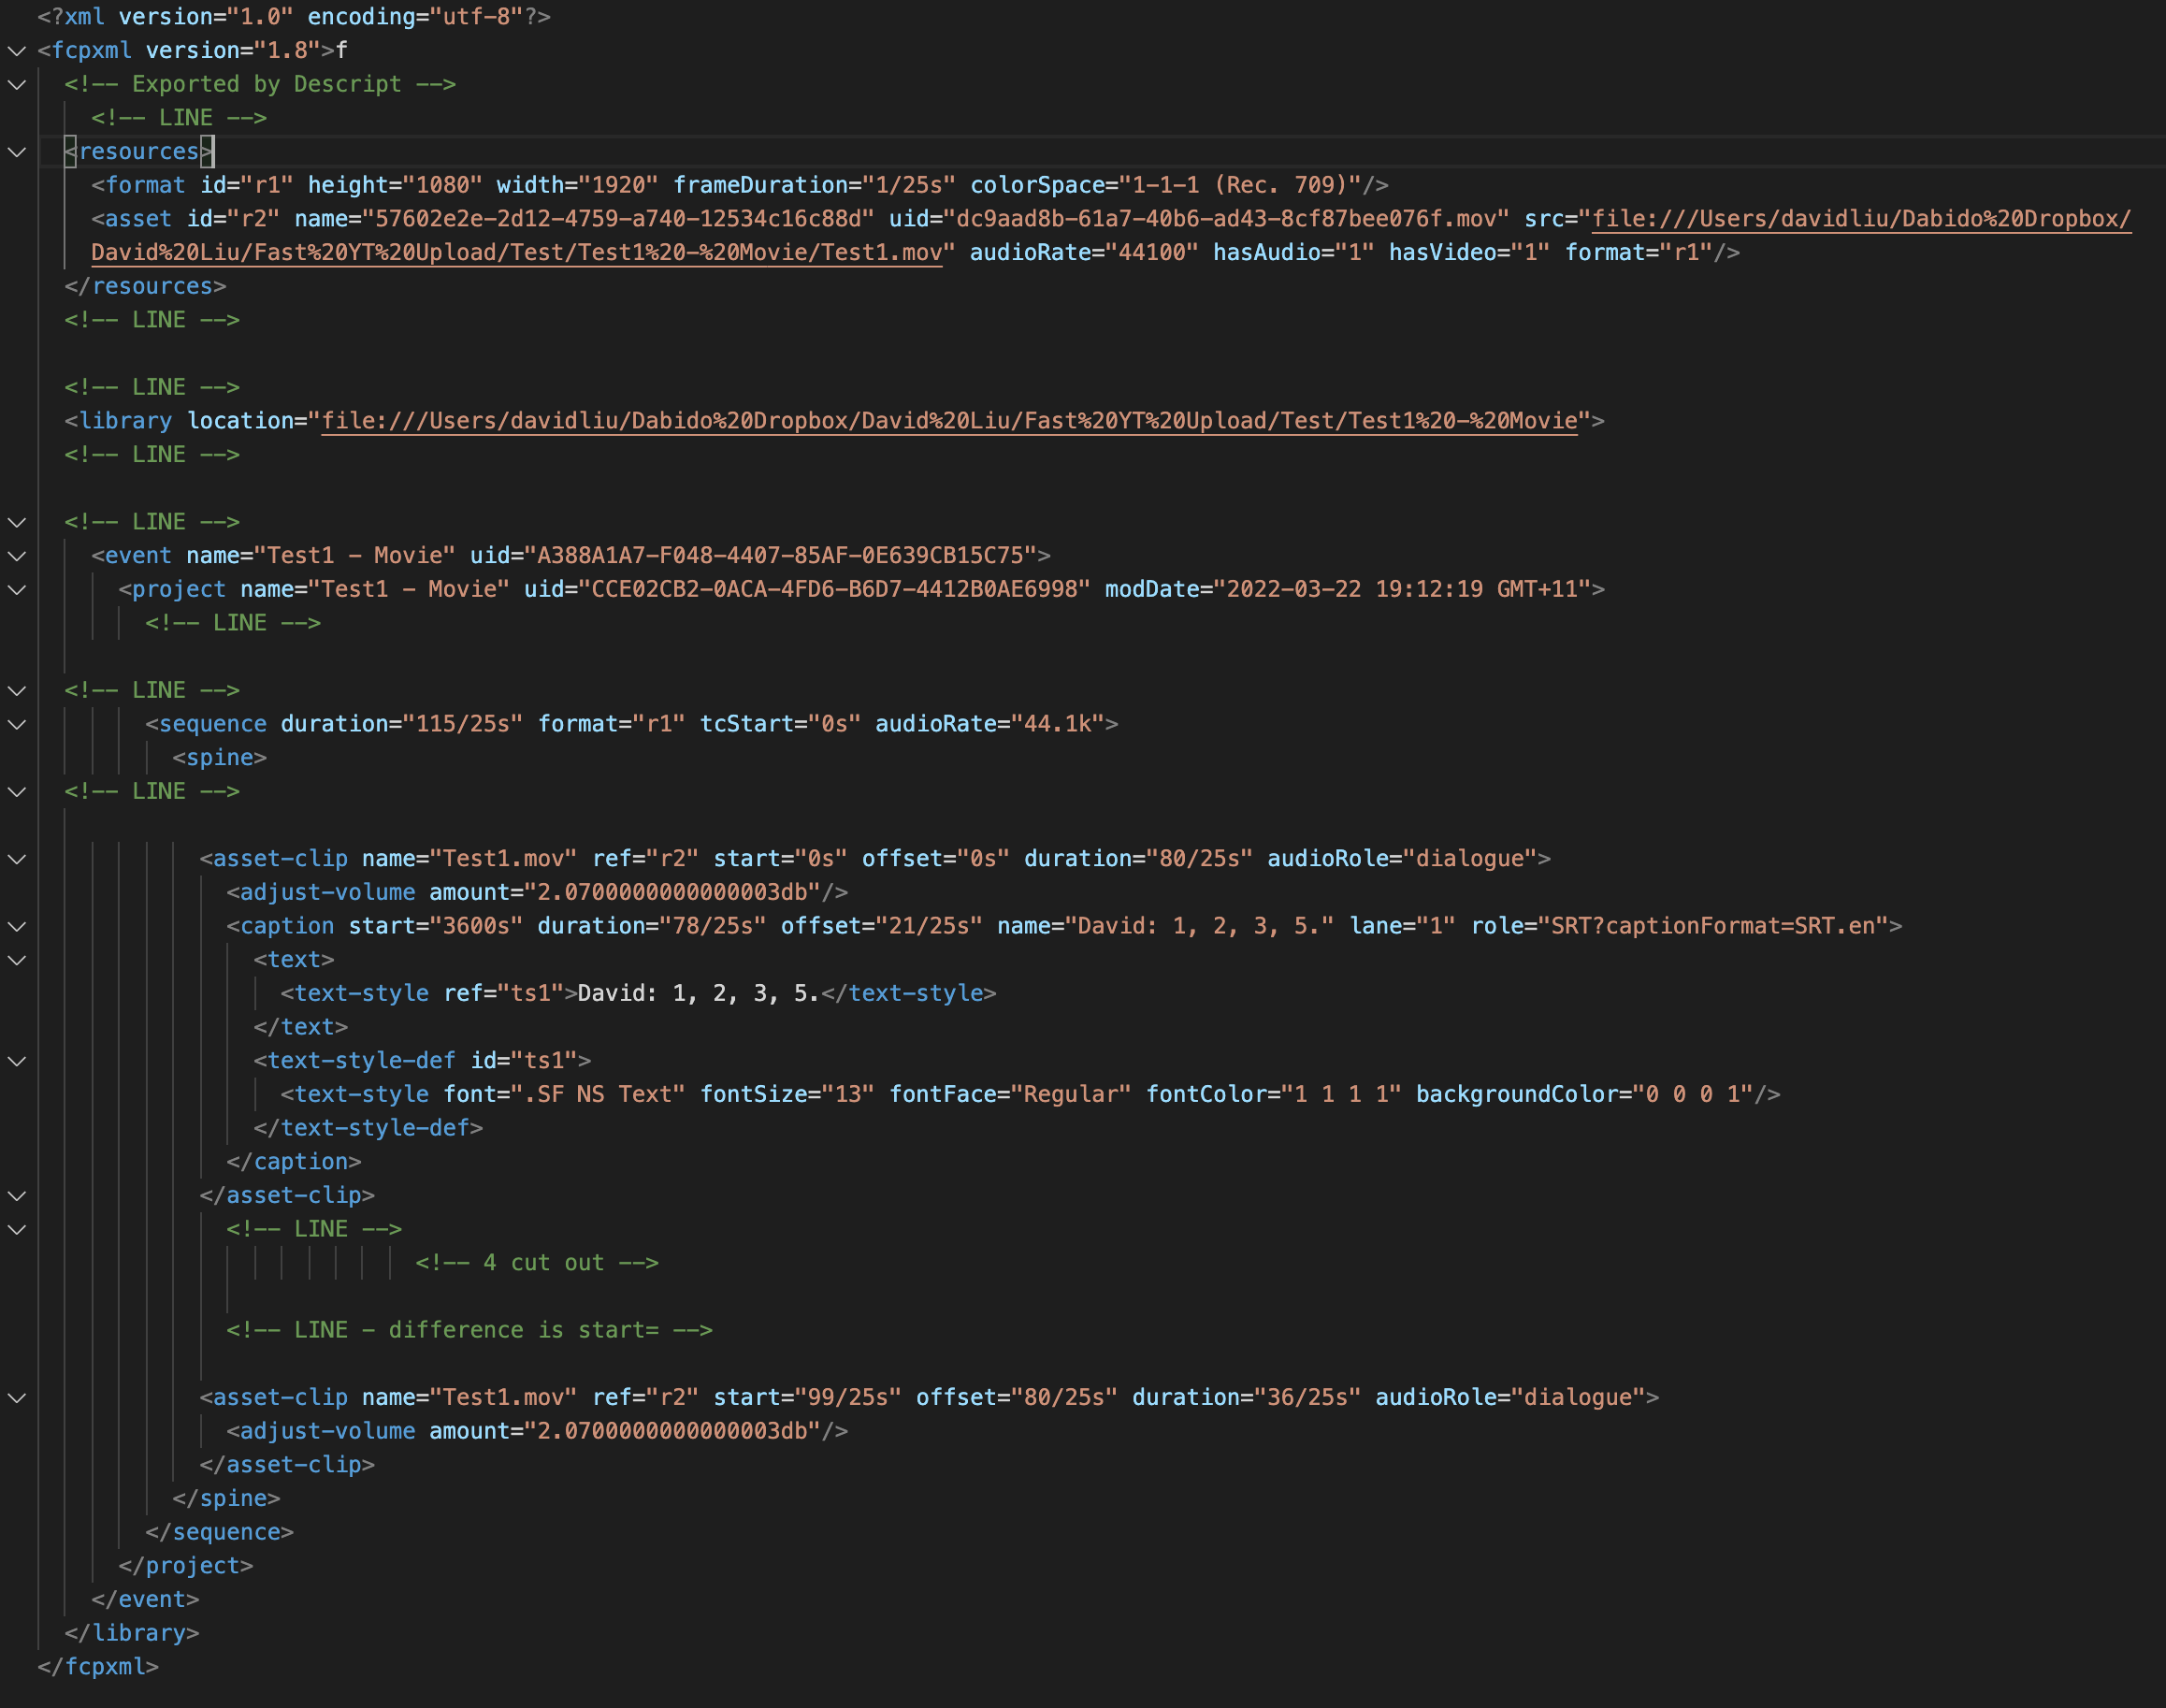Collapse the fcpxml version root element fold
This screenshot has height=1708, width=2166.
coord(17,50)
